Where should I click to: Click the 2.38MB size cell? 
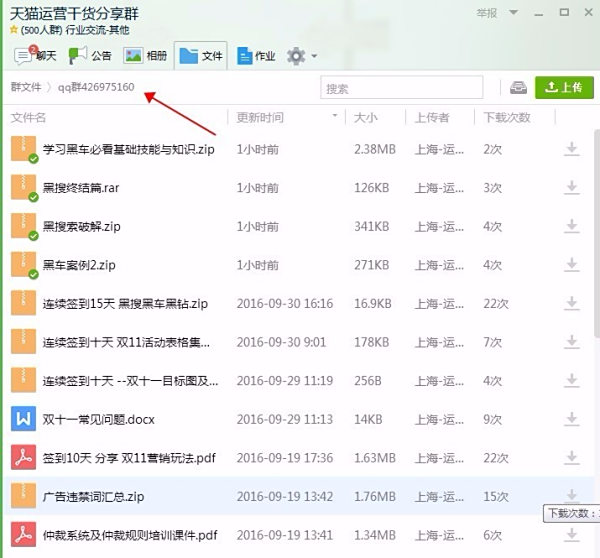pos(375,149)
